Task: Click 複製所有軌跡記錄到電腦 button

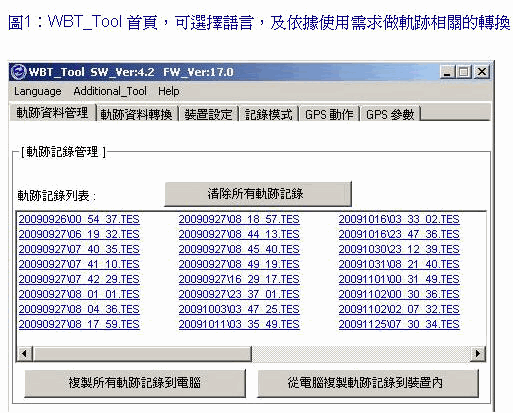Action: 135,383
